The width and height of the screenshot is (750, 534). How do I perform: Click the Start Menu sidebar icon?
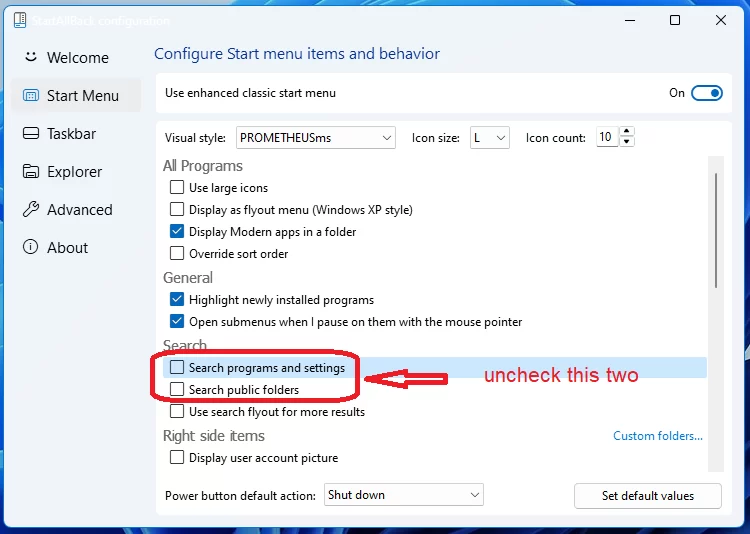point(31,96)
